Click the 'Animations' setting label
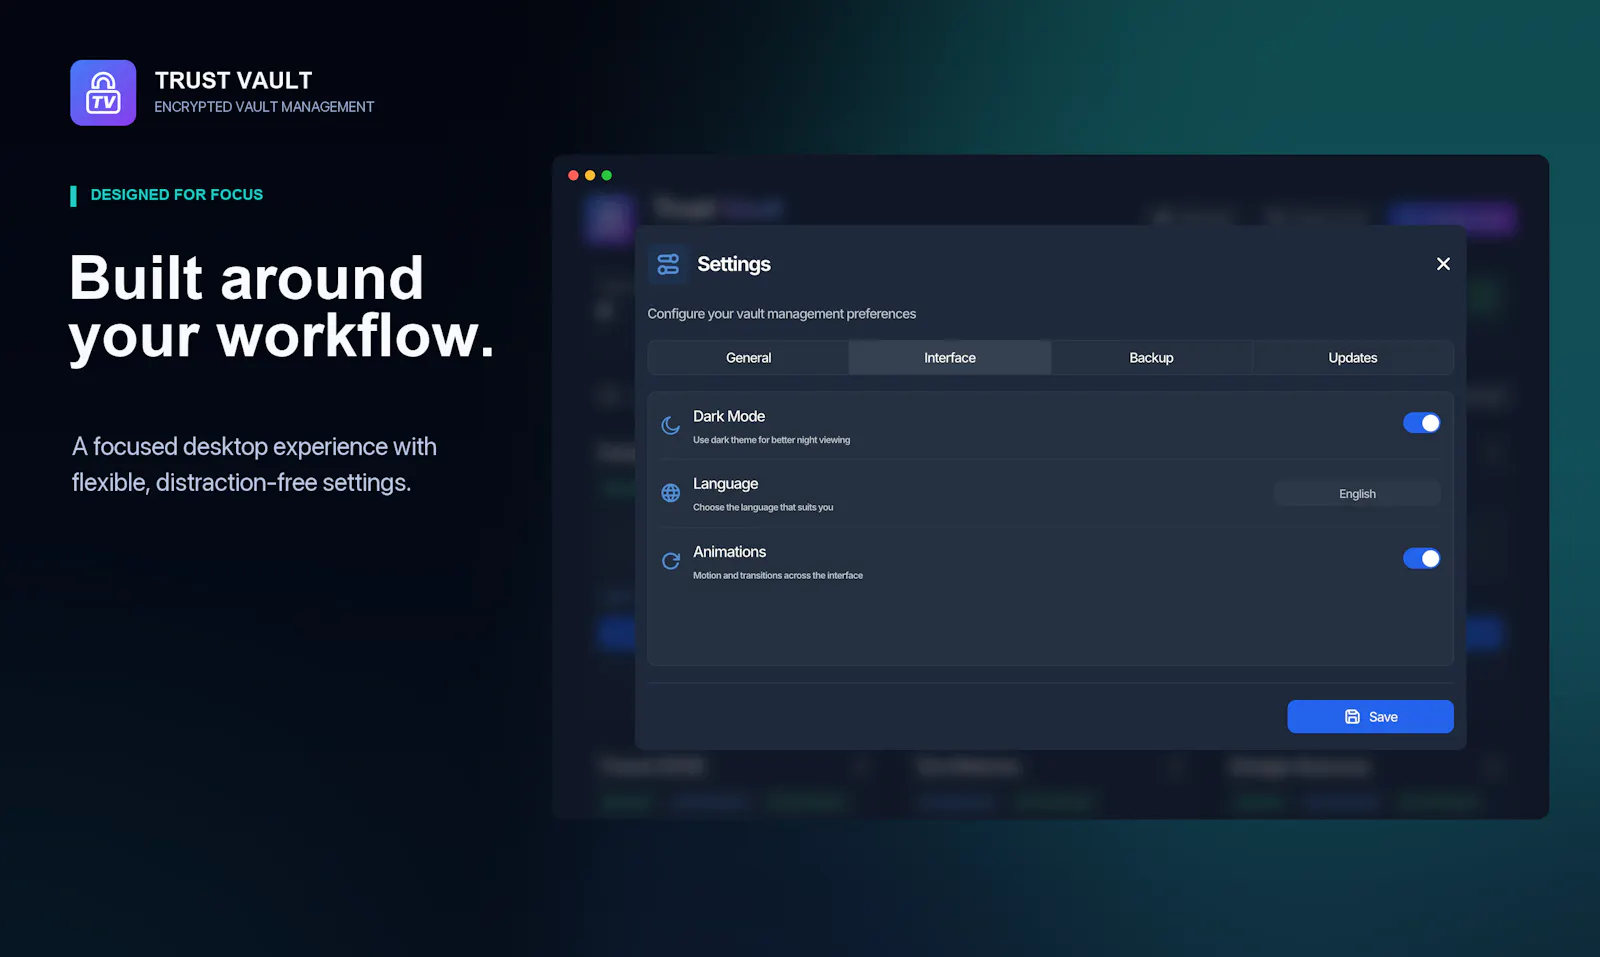 [x=730, y=552]
